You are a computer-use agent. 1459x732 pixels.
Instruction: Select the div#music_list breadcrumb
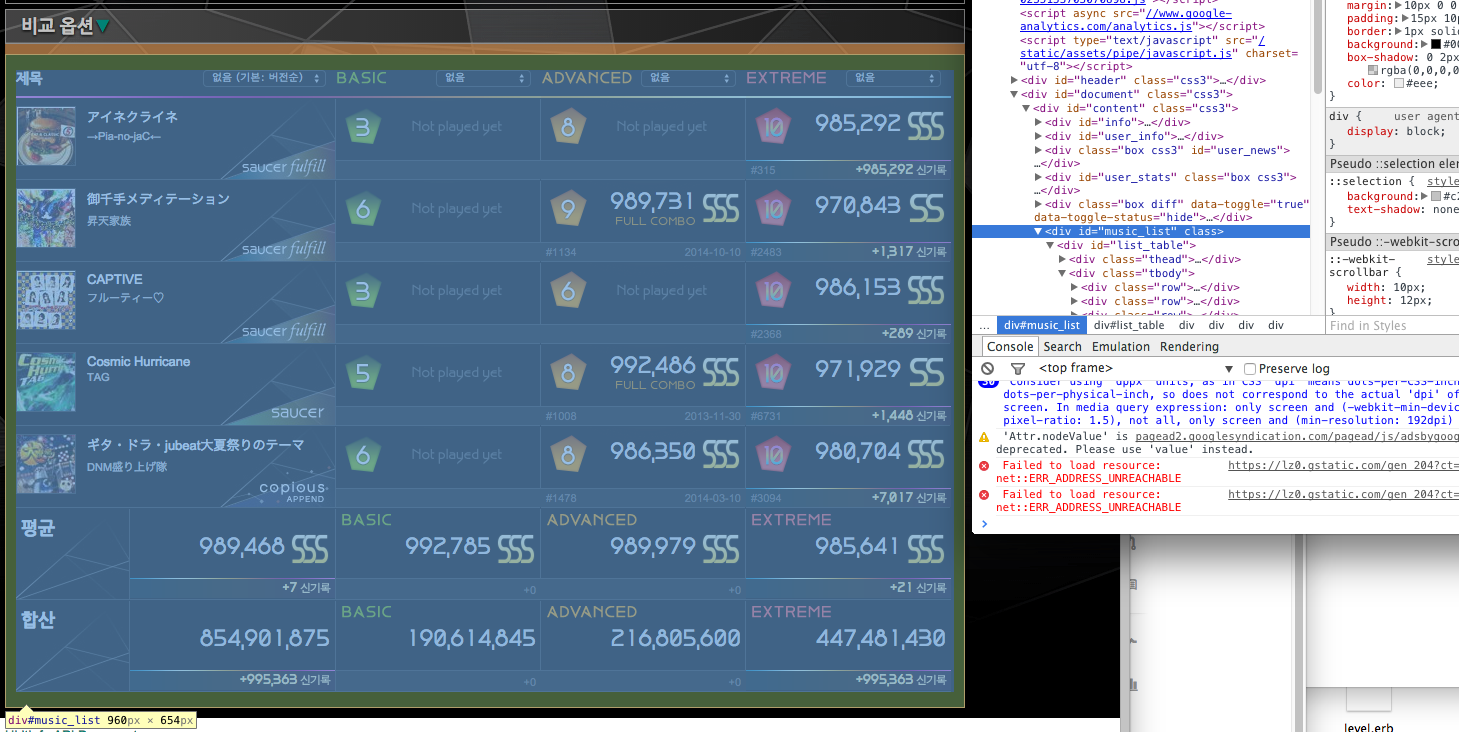coord(1042,325)
